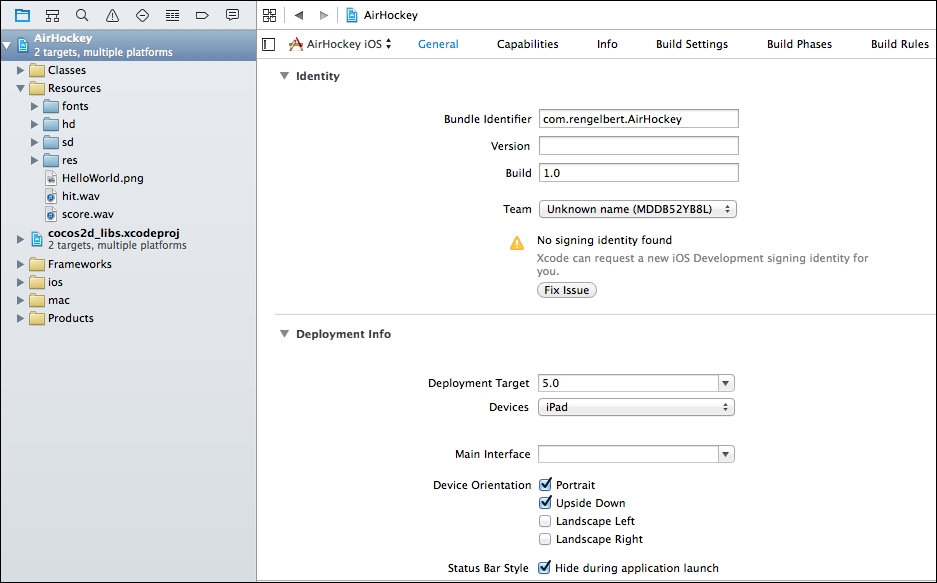
Task: Click the Classes folder icon
Action: click(x=37, y=70)
